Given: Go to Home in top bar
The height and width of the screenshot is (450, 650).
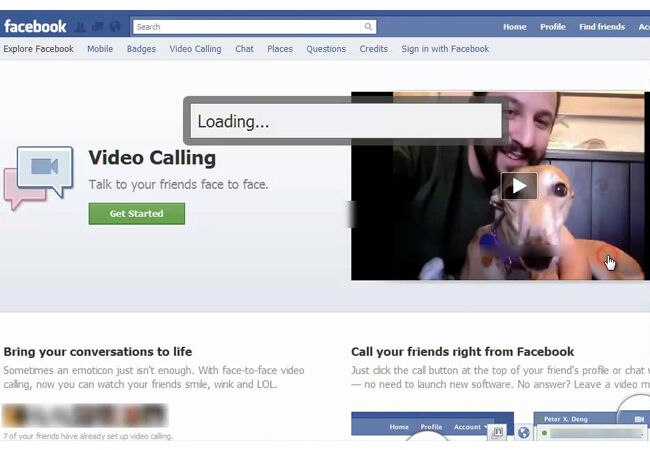Looking at the screenshot, I should coord(514,27).
